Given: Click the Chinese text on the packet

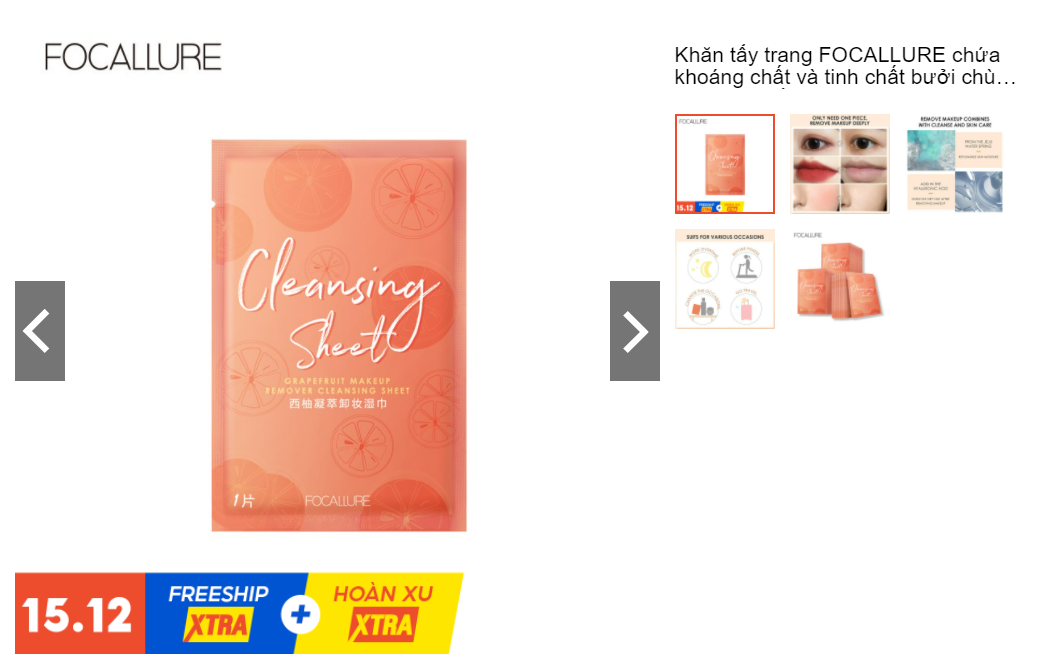Looking at the screenshot, I should coord(338,404).
